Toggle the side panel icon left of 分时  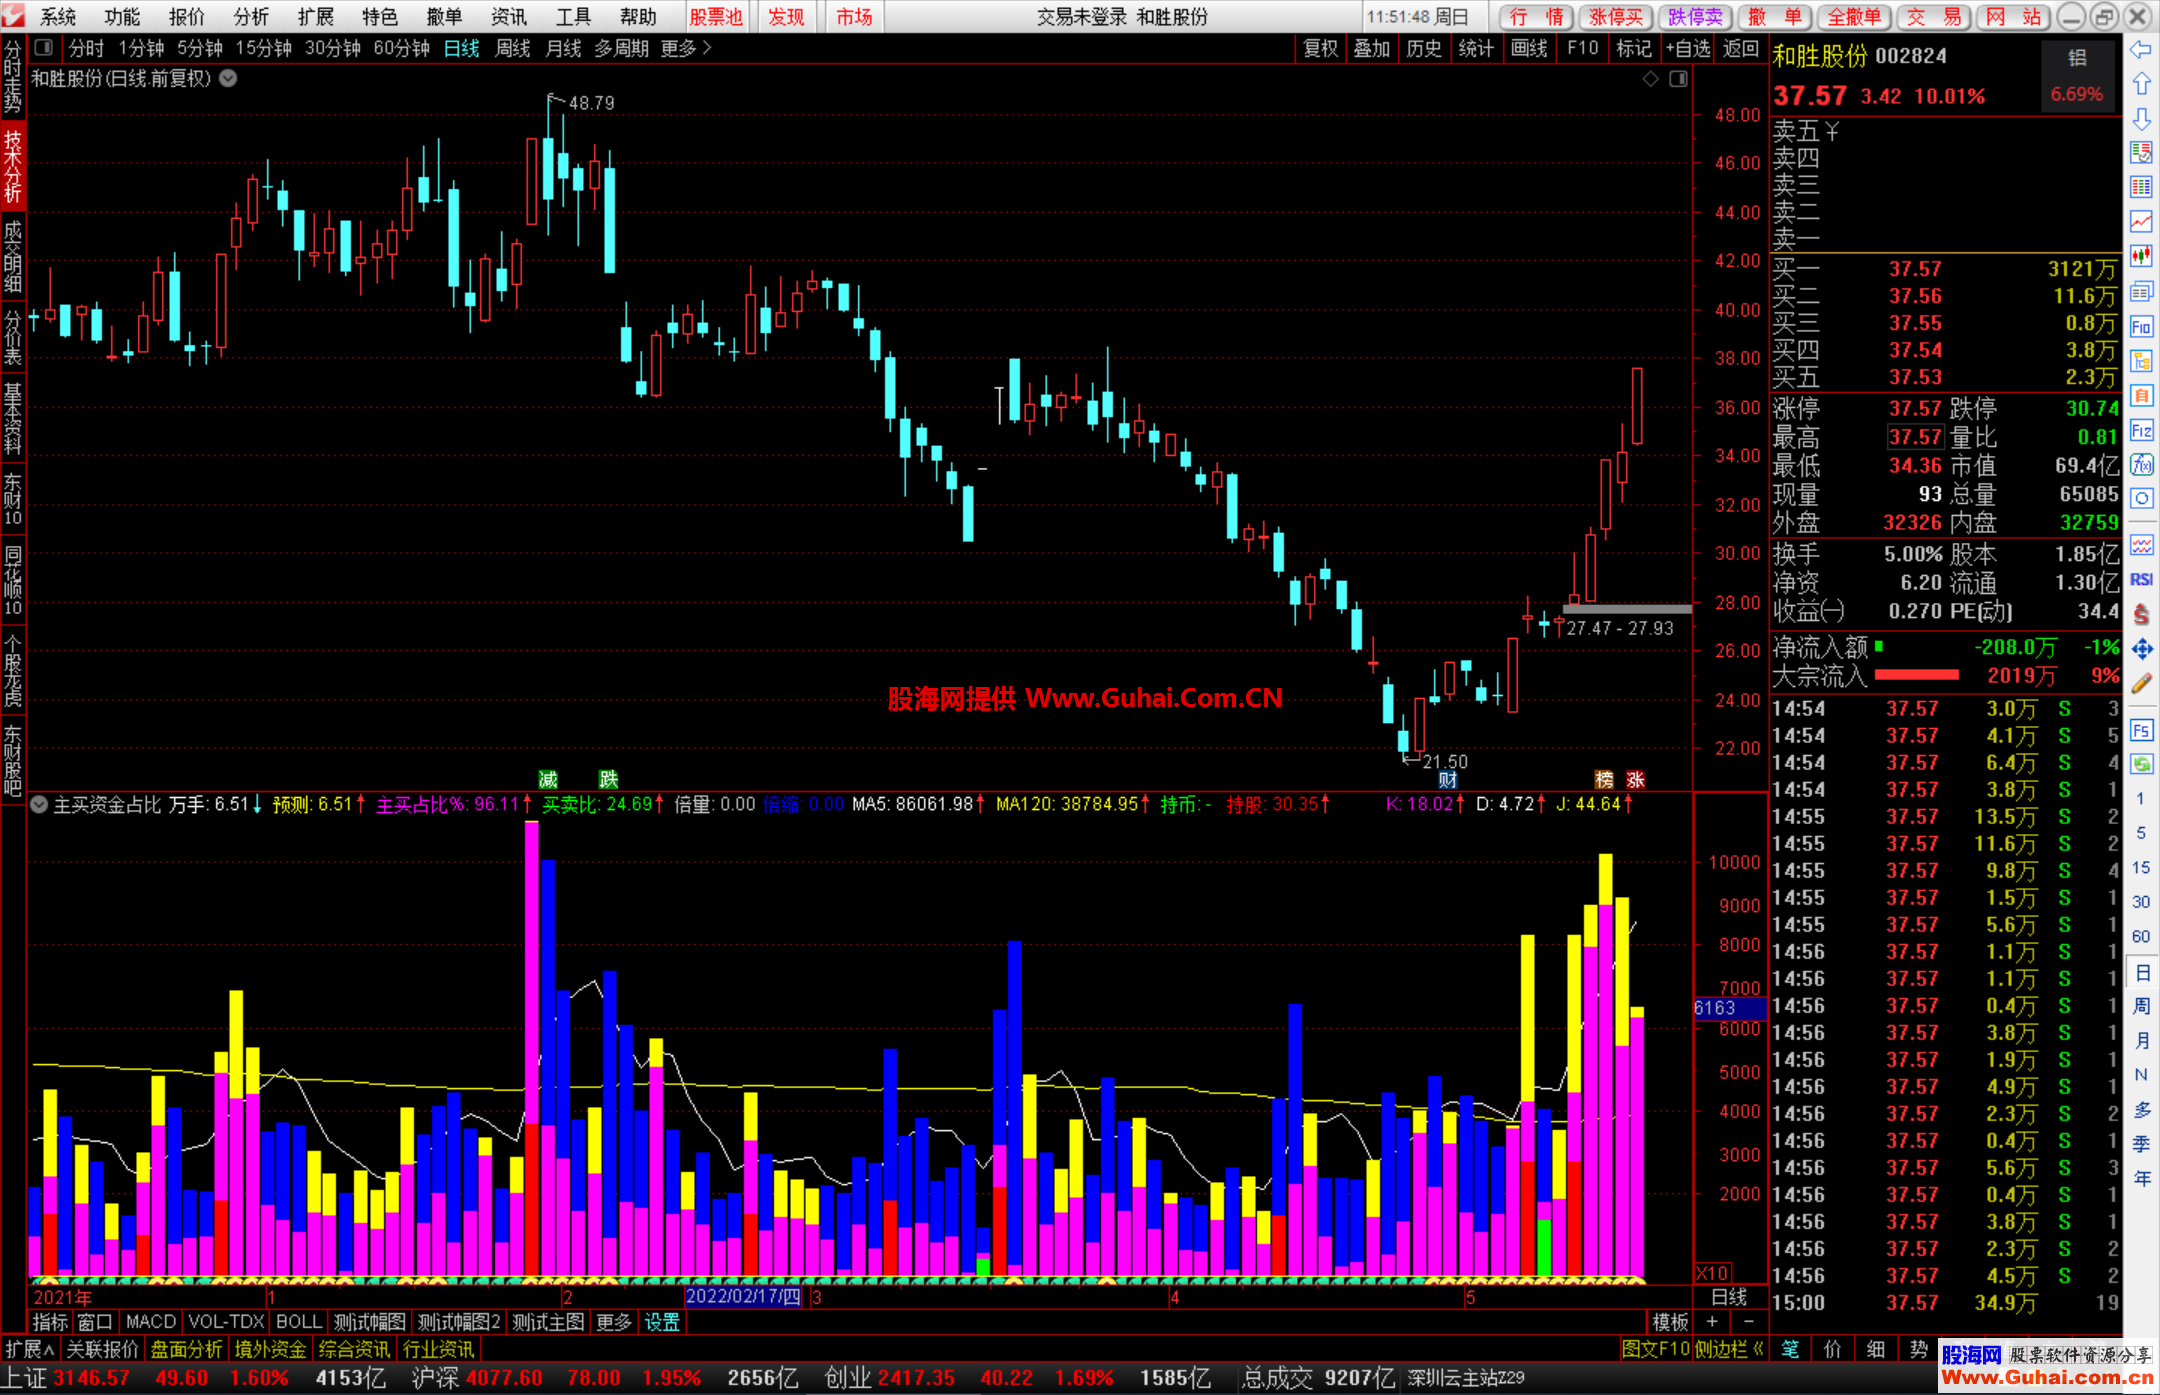(44, 48)
